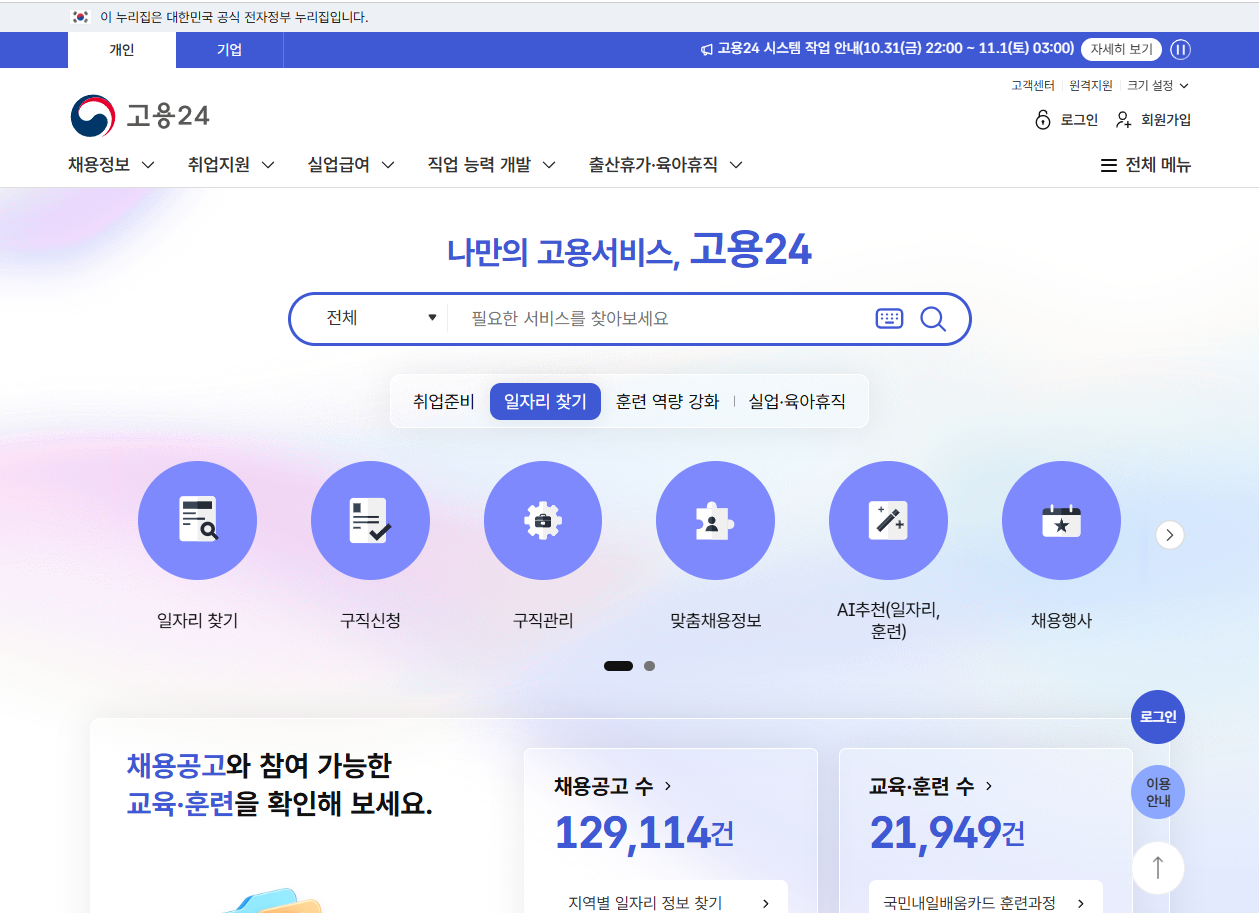Open the 고객센터 link
Screen dimensions: 1259x913
coord(1035,86)
